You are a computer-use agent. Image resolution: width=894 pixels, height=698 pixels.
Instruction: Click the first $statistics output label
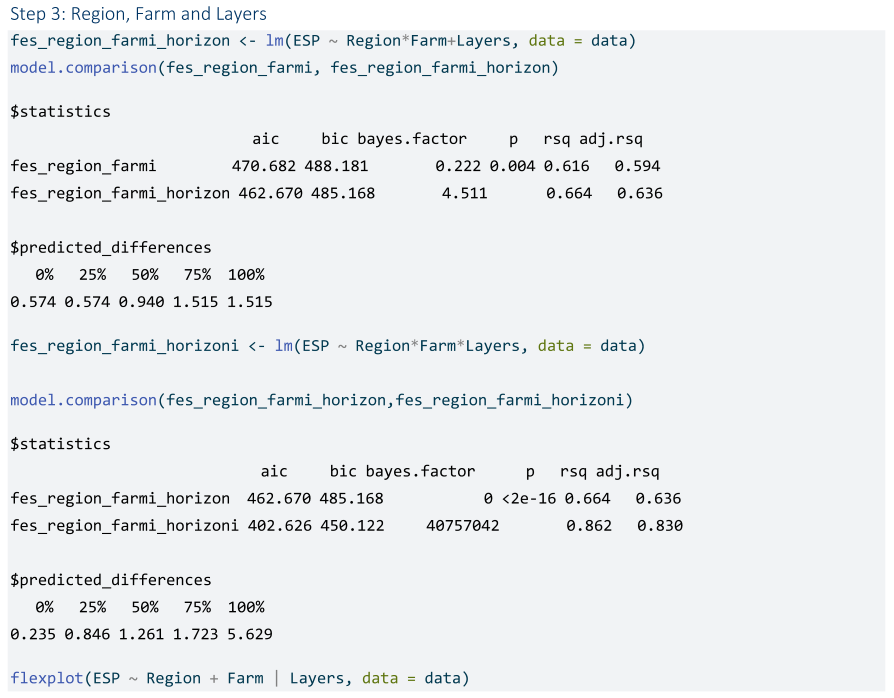tap(60, 112)
